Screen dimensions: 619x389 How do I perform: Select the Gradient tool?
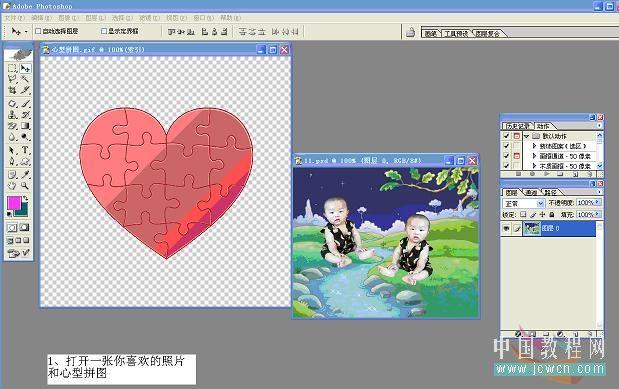click(x=25, y=126)
